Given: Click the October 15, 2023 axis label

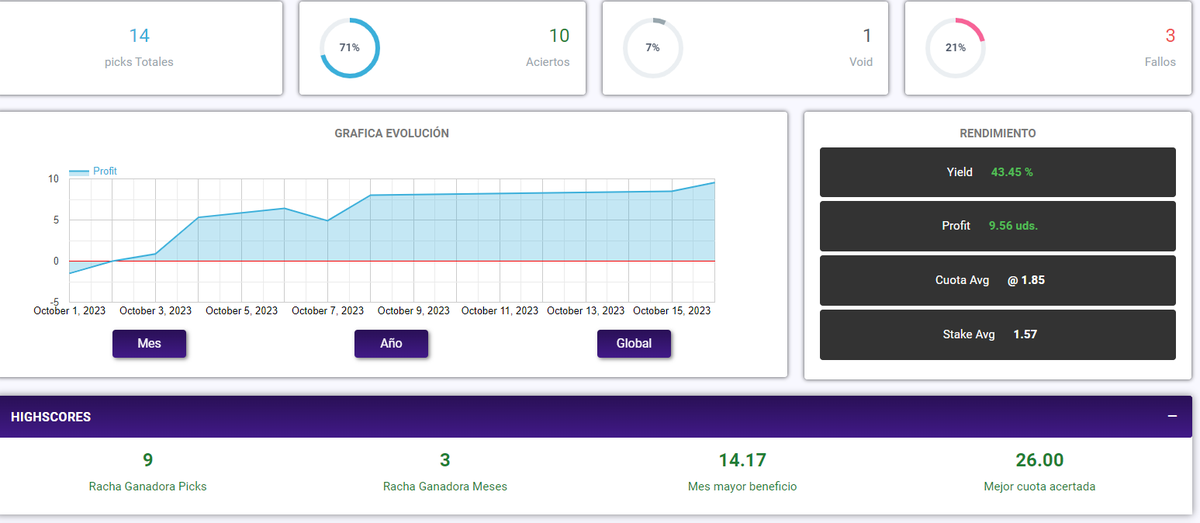Looking at the screenshot, I should tap(672, 311).
